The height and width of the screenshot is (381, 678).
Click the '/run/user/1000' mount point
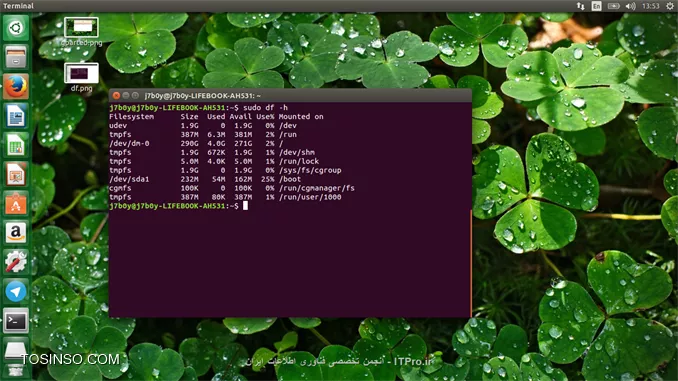coord(310,197)
